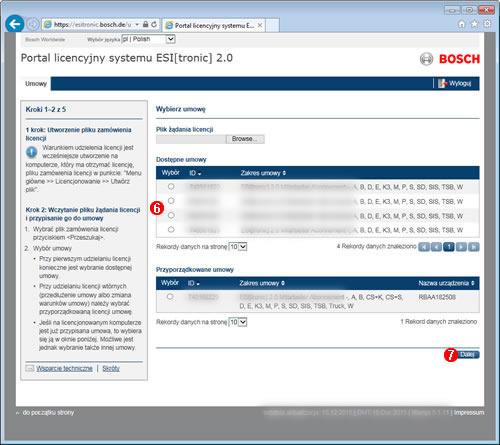The height and width of the screenshot is (445, 500).
Task: Click the Bosch logo
Action: coord(449,59)
